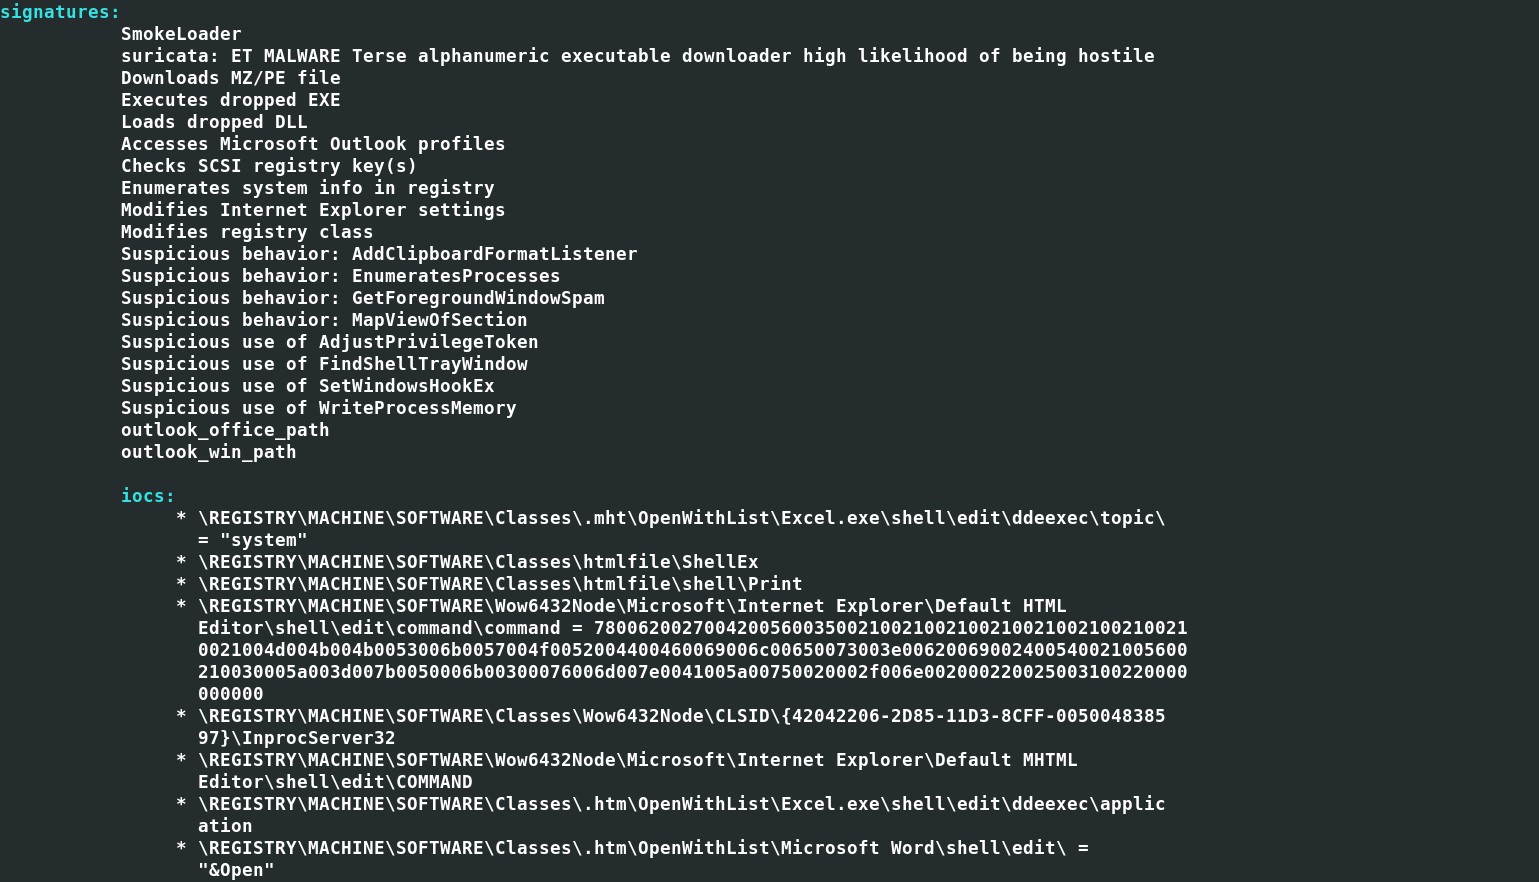
Task: Click the outlook_win_path entry
Action: click(209, 452)
